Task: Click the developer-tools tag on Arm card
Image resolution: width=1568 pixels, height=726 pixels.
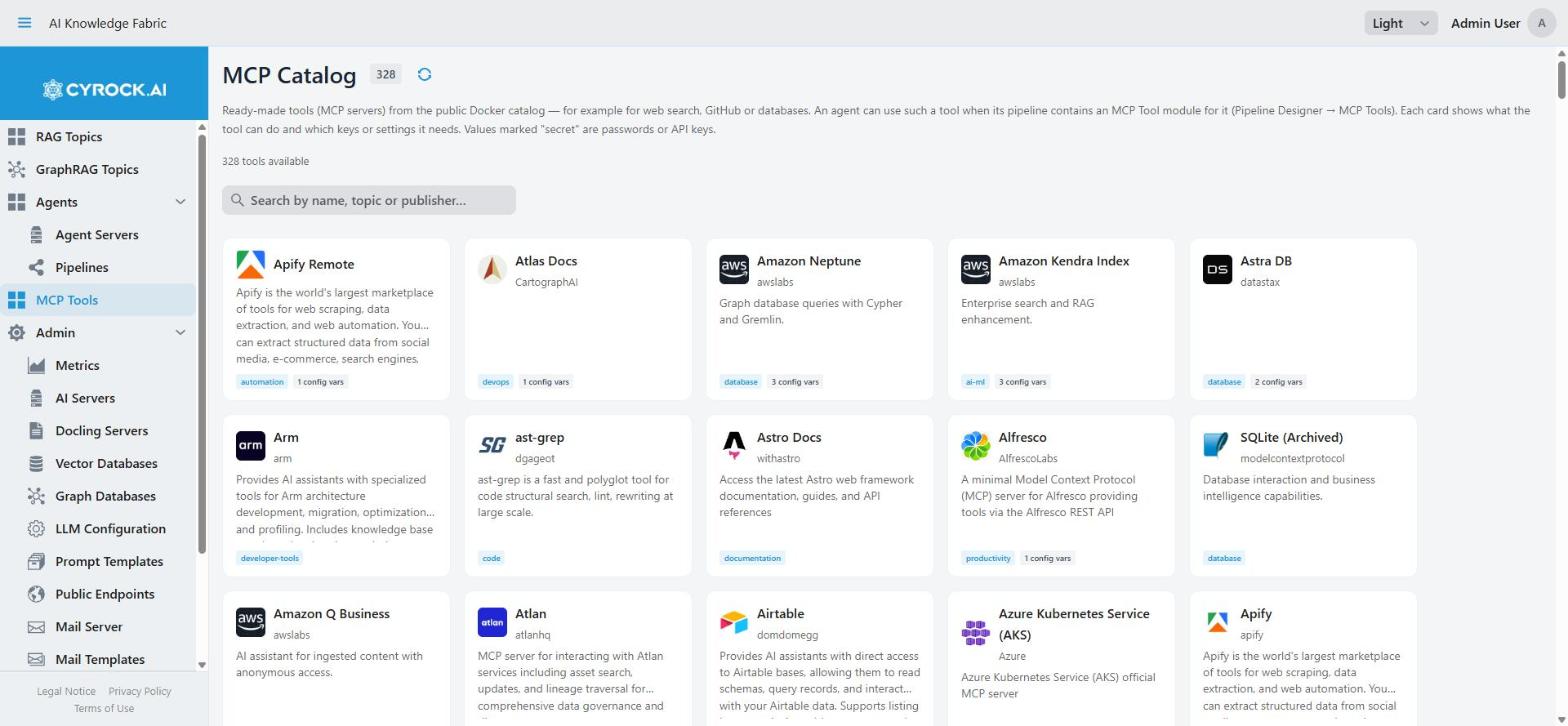Action: coord(270,558)
